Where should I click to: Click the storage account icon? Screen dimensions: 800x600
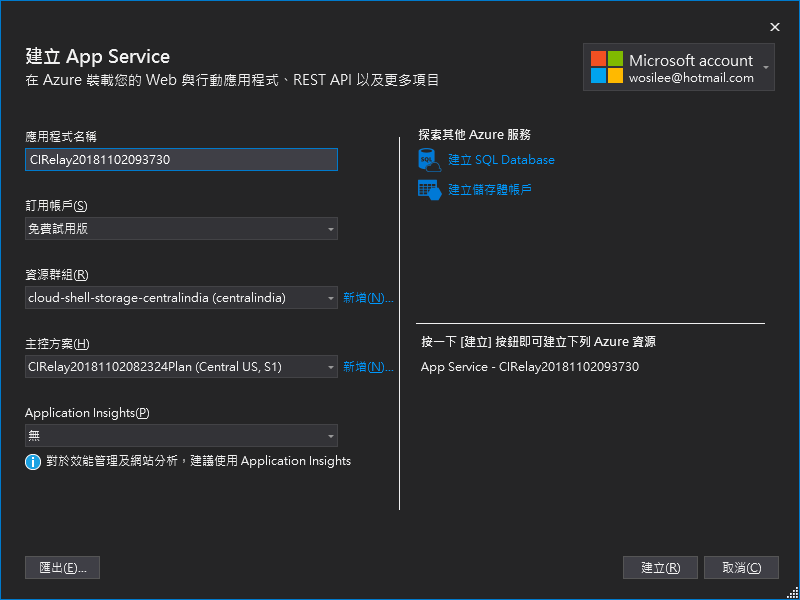click(429, 189)
